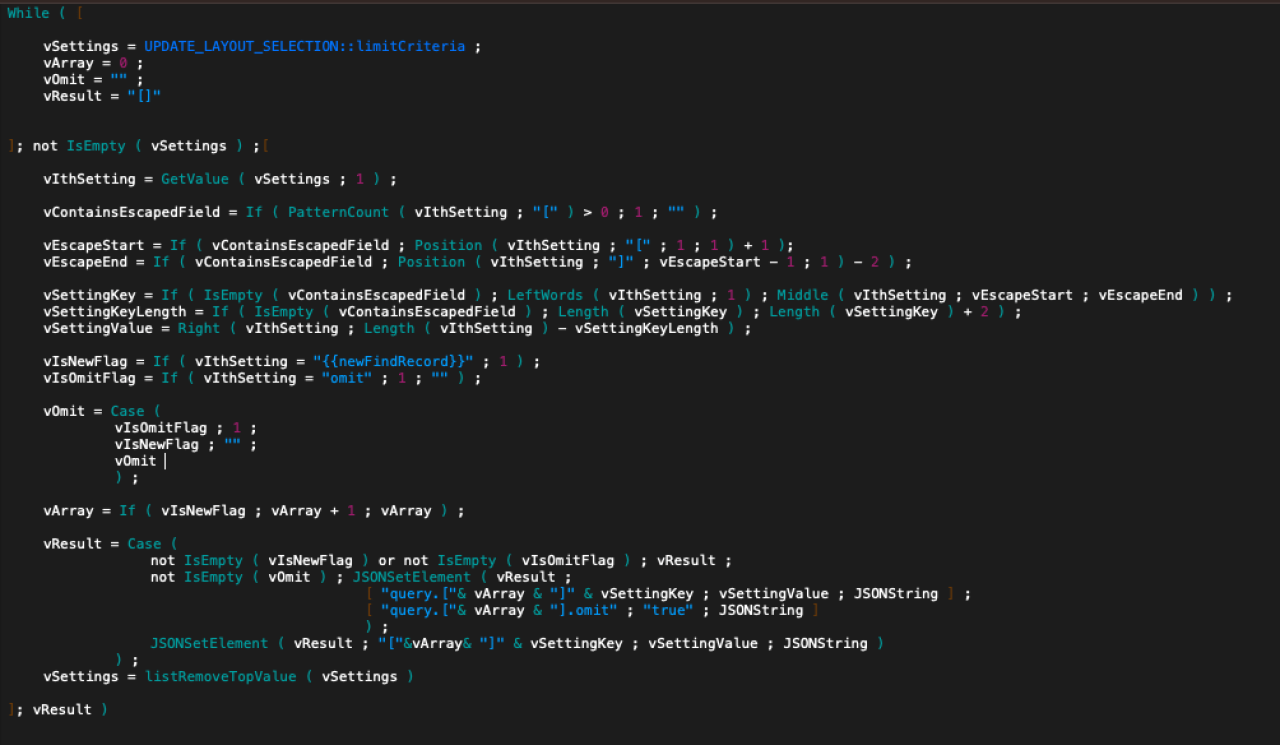Click vContainsEscapedField at the start of its assignment
Screen dimensions: 1280x745
131,212
